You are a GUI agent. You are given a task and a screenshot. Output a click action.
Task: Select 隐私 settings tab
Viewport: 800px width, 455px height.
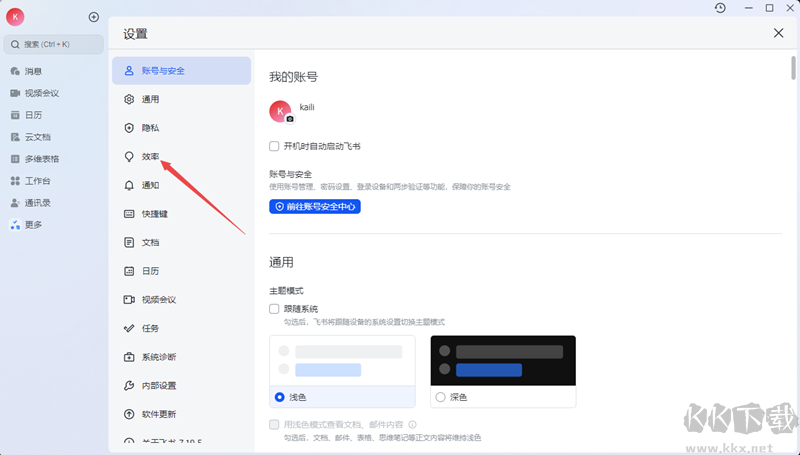click(x=182, y=128)
